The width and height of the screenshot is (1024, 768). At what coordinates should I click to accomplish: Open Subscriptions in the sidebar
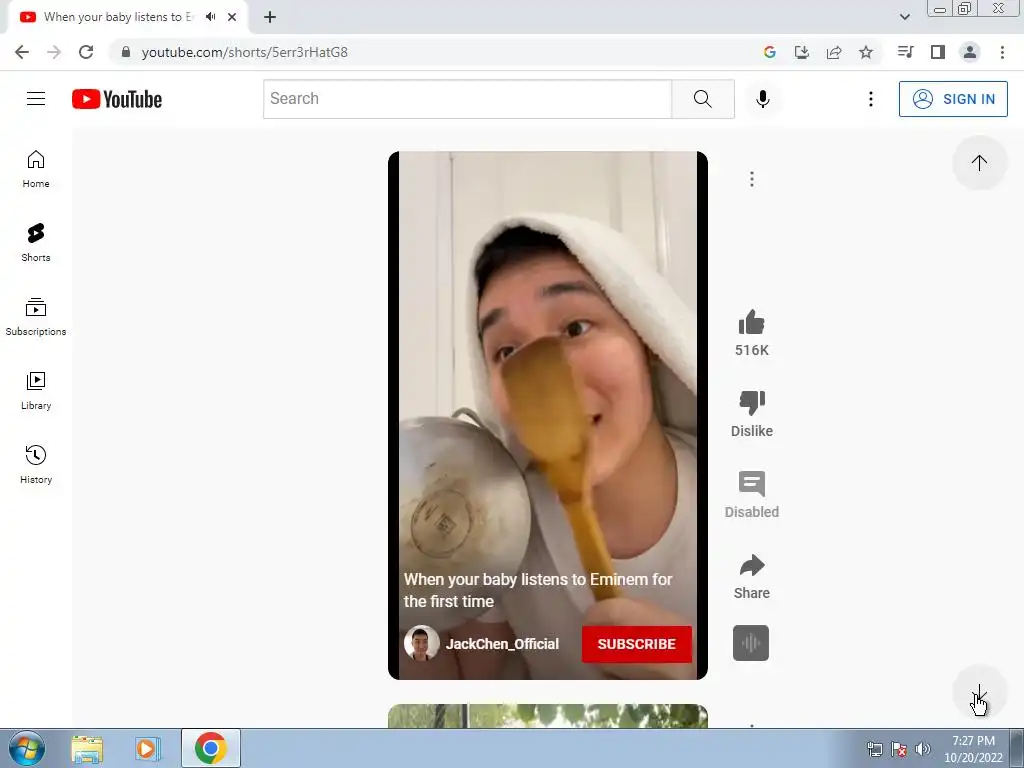pos(36,317)
